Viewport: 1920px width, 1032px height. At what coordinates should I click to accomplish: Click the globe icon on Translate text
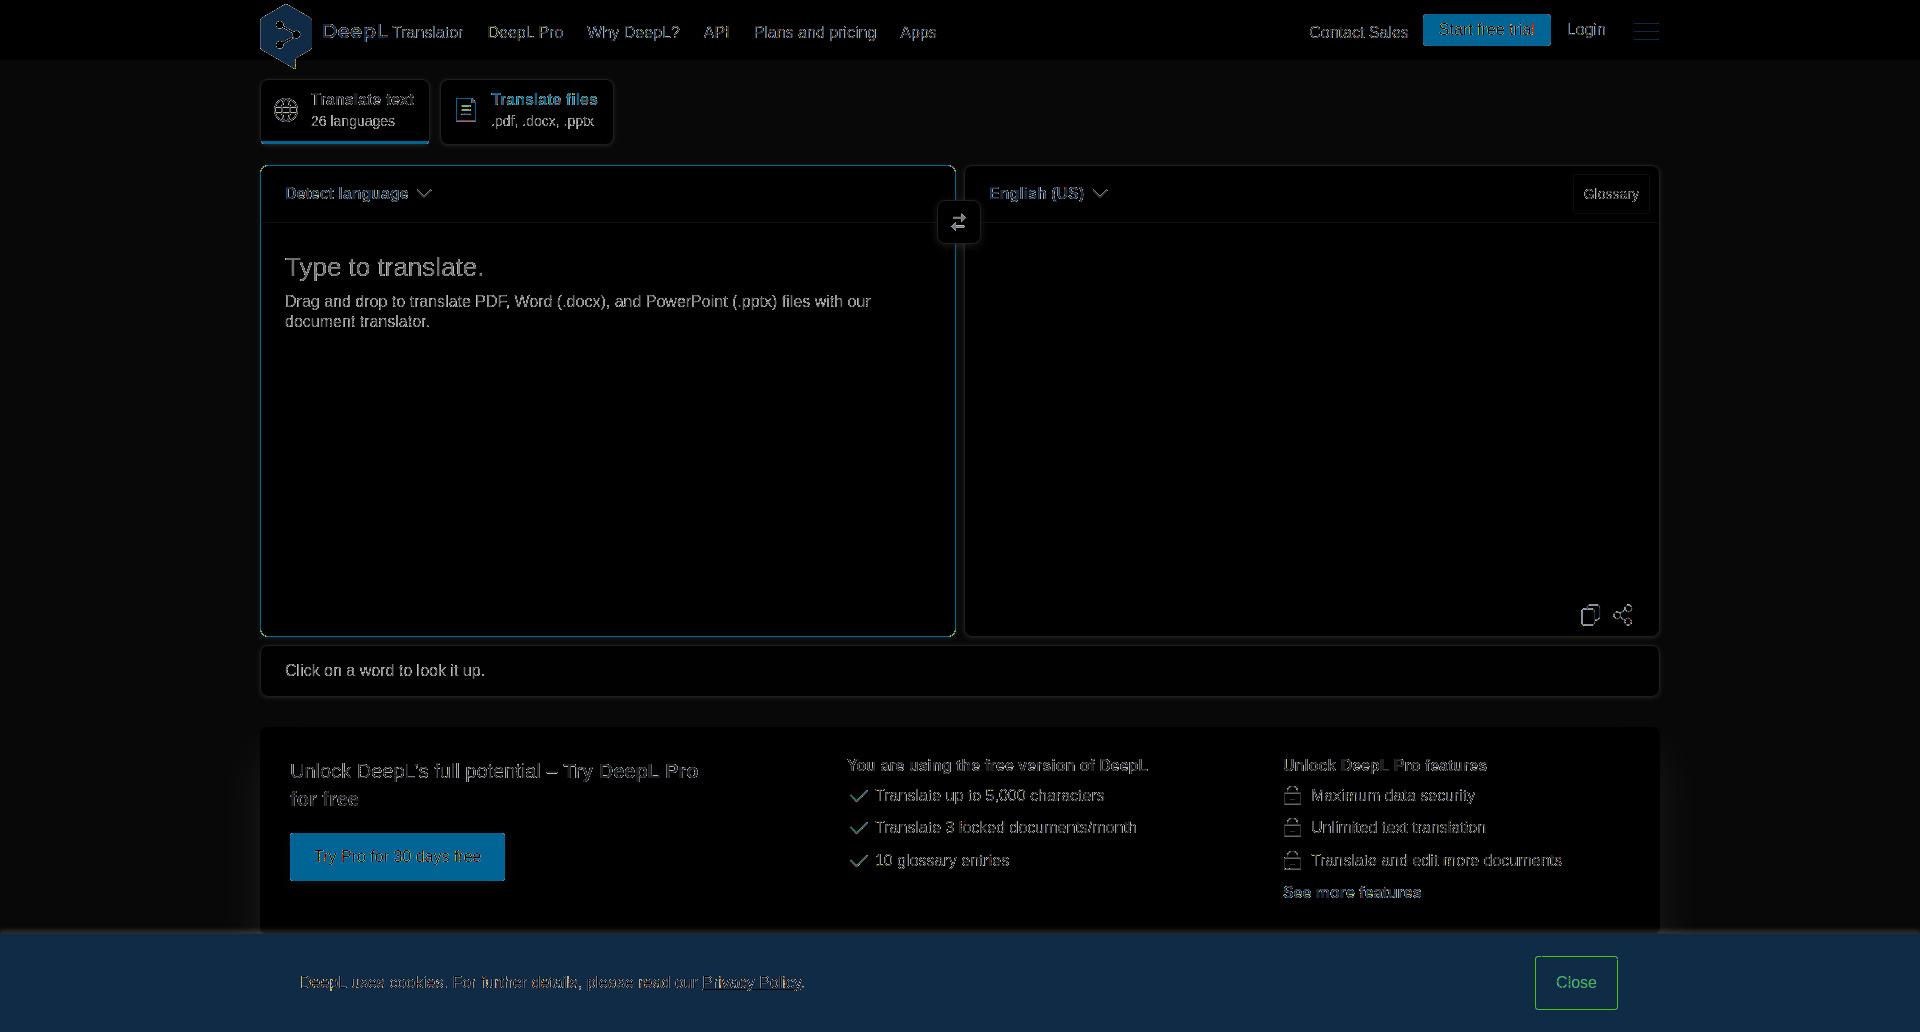pyautogui.click(x=286, y=110)
